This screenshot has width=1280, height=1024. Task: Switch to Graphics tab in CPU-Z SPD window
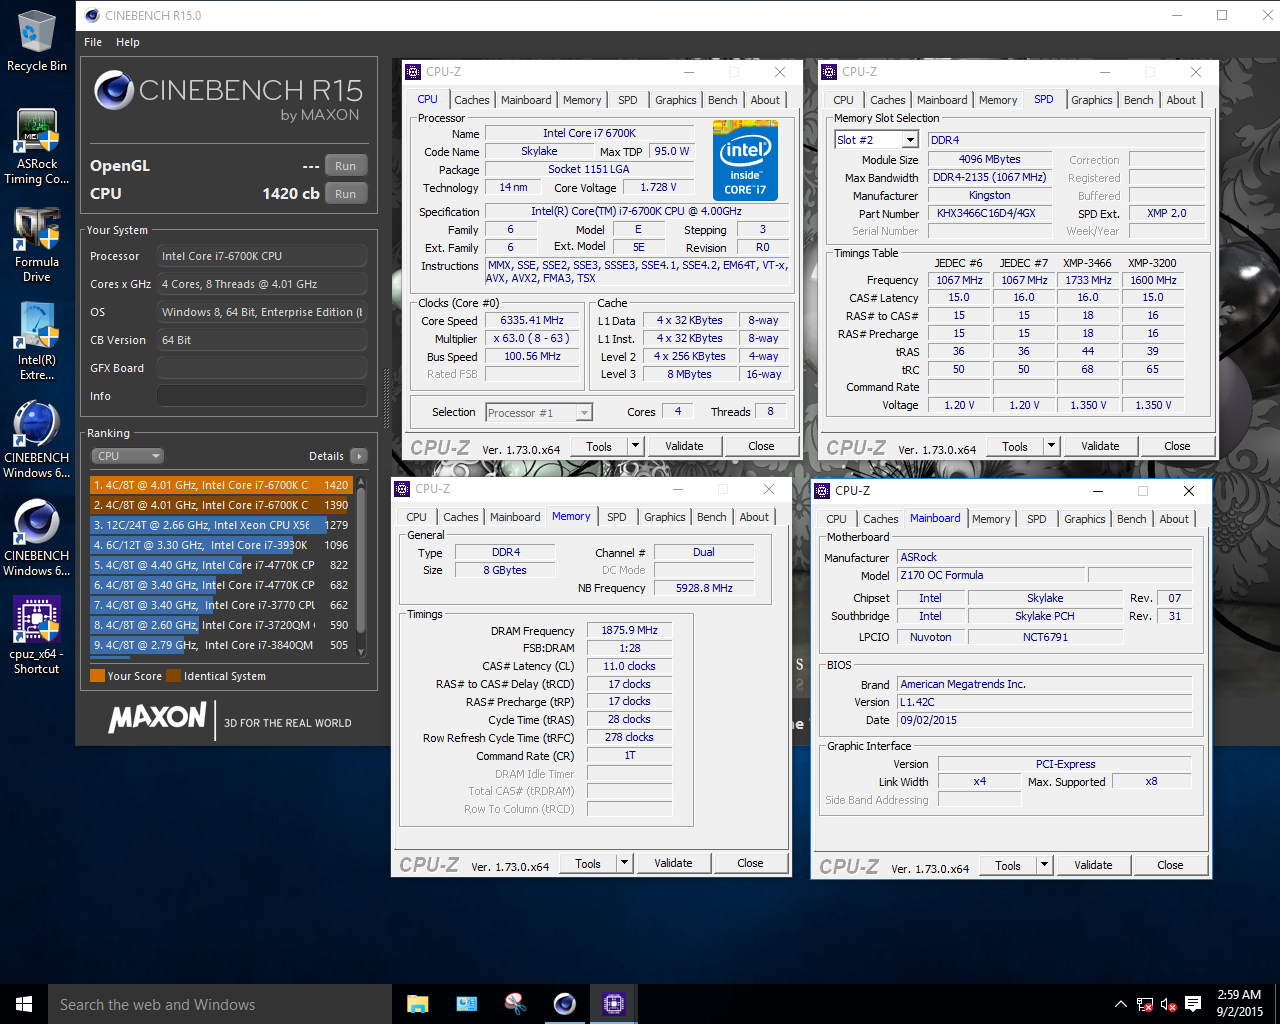(1092, 100)
